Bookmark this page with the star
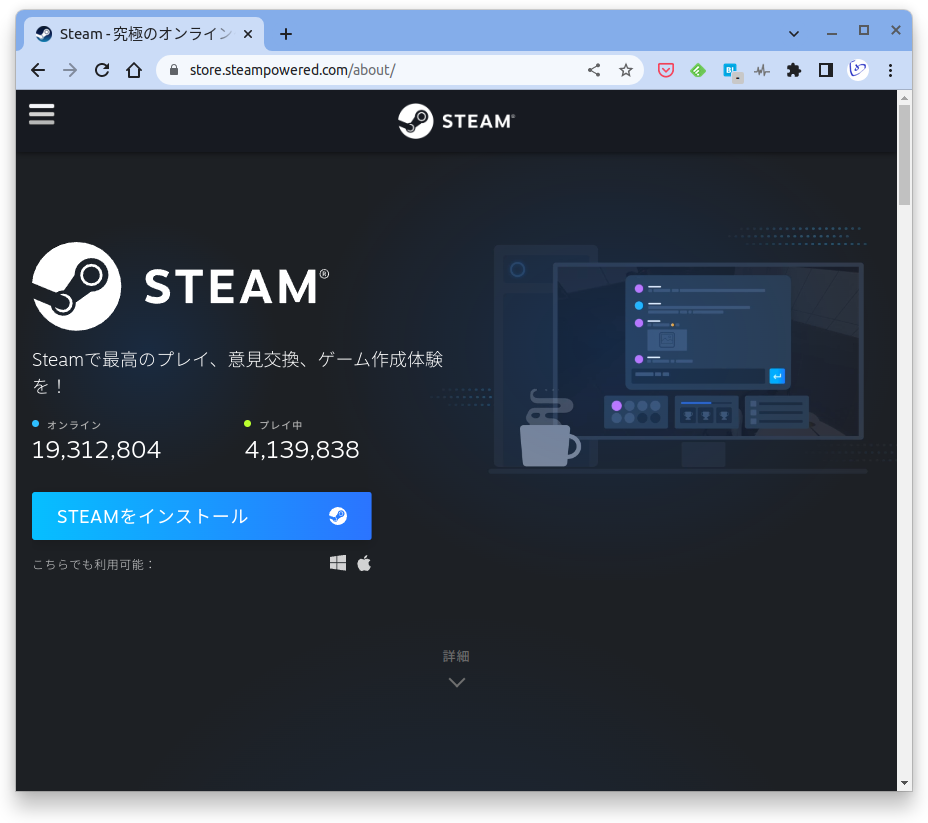928x823 pixels. 626,70
